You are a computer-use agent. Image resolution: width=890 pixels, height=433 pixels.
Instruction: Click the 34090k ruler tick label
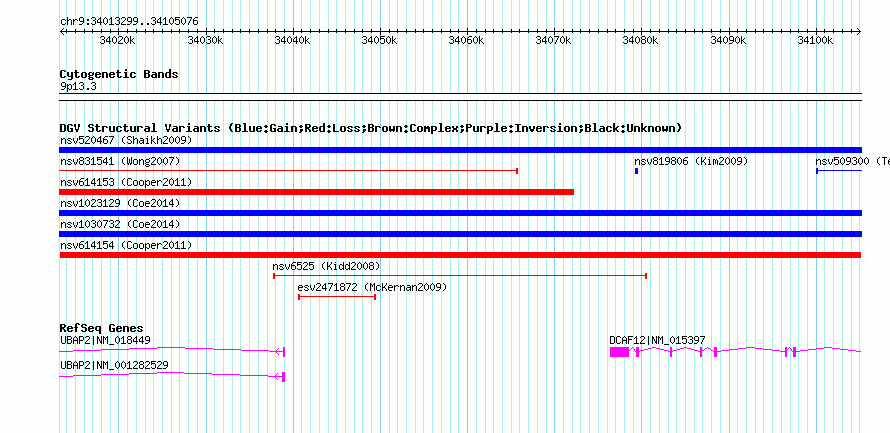(729, 40)
